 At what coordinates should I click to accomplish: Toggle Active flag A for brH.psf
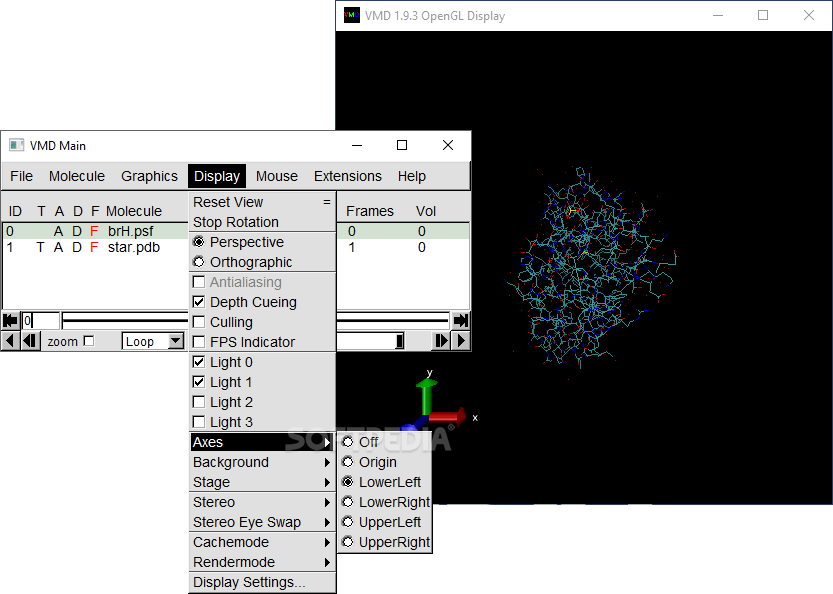pyautogui.click(x=58, y=231)
